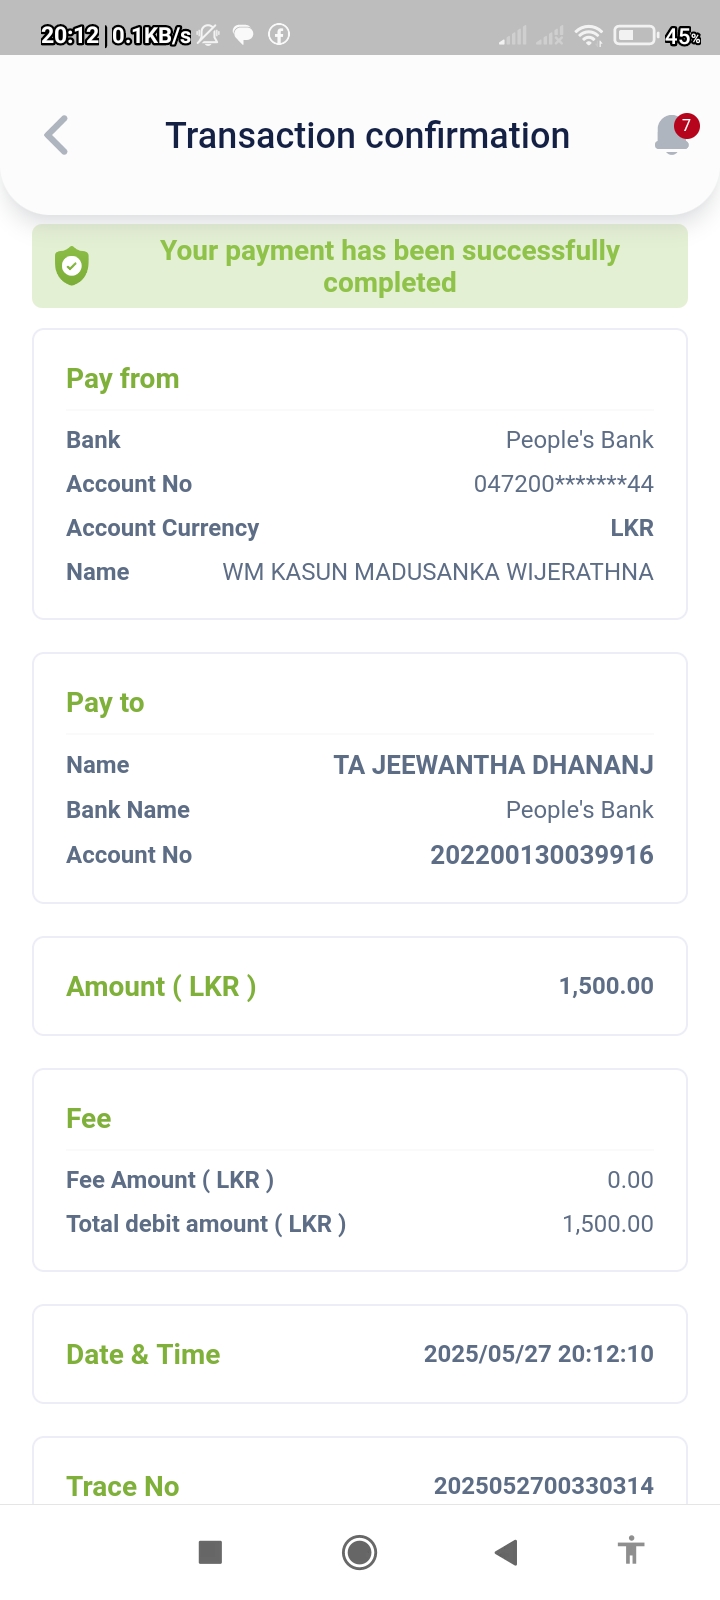Select recipient account number 202200130039916
This screenshot has height=1600, width=720.
click(x=541, y=855)
